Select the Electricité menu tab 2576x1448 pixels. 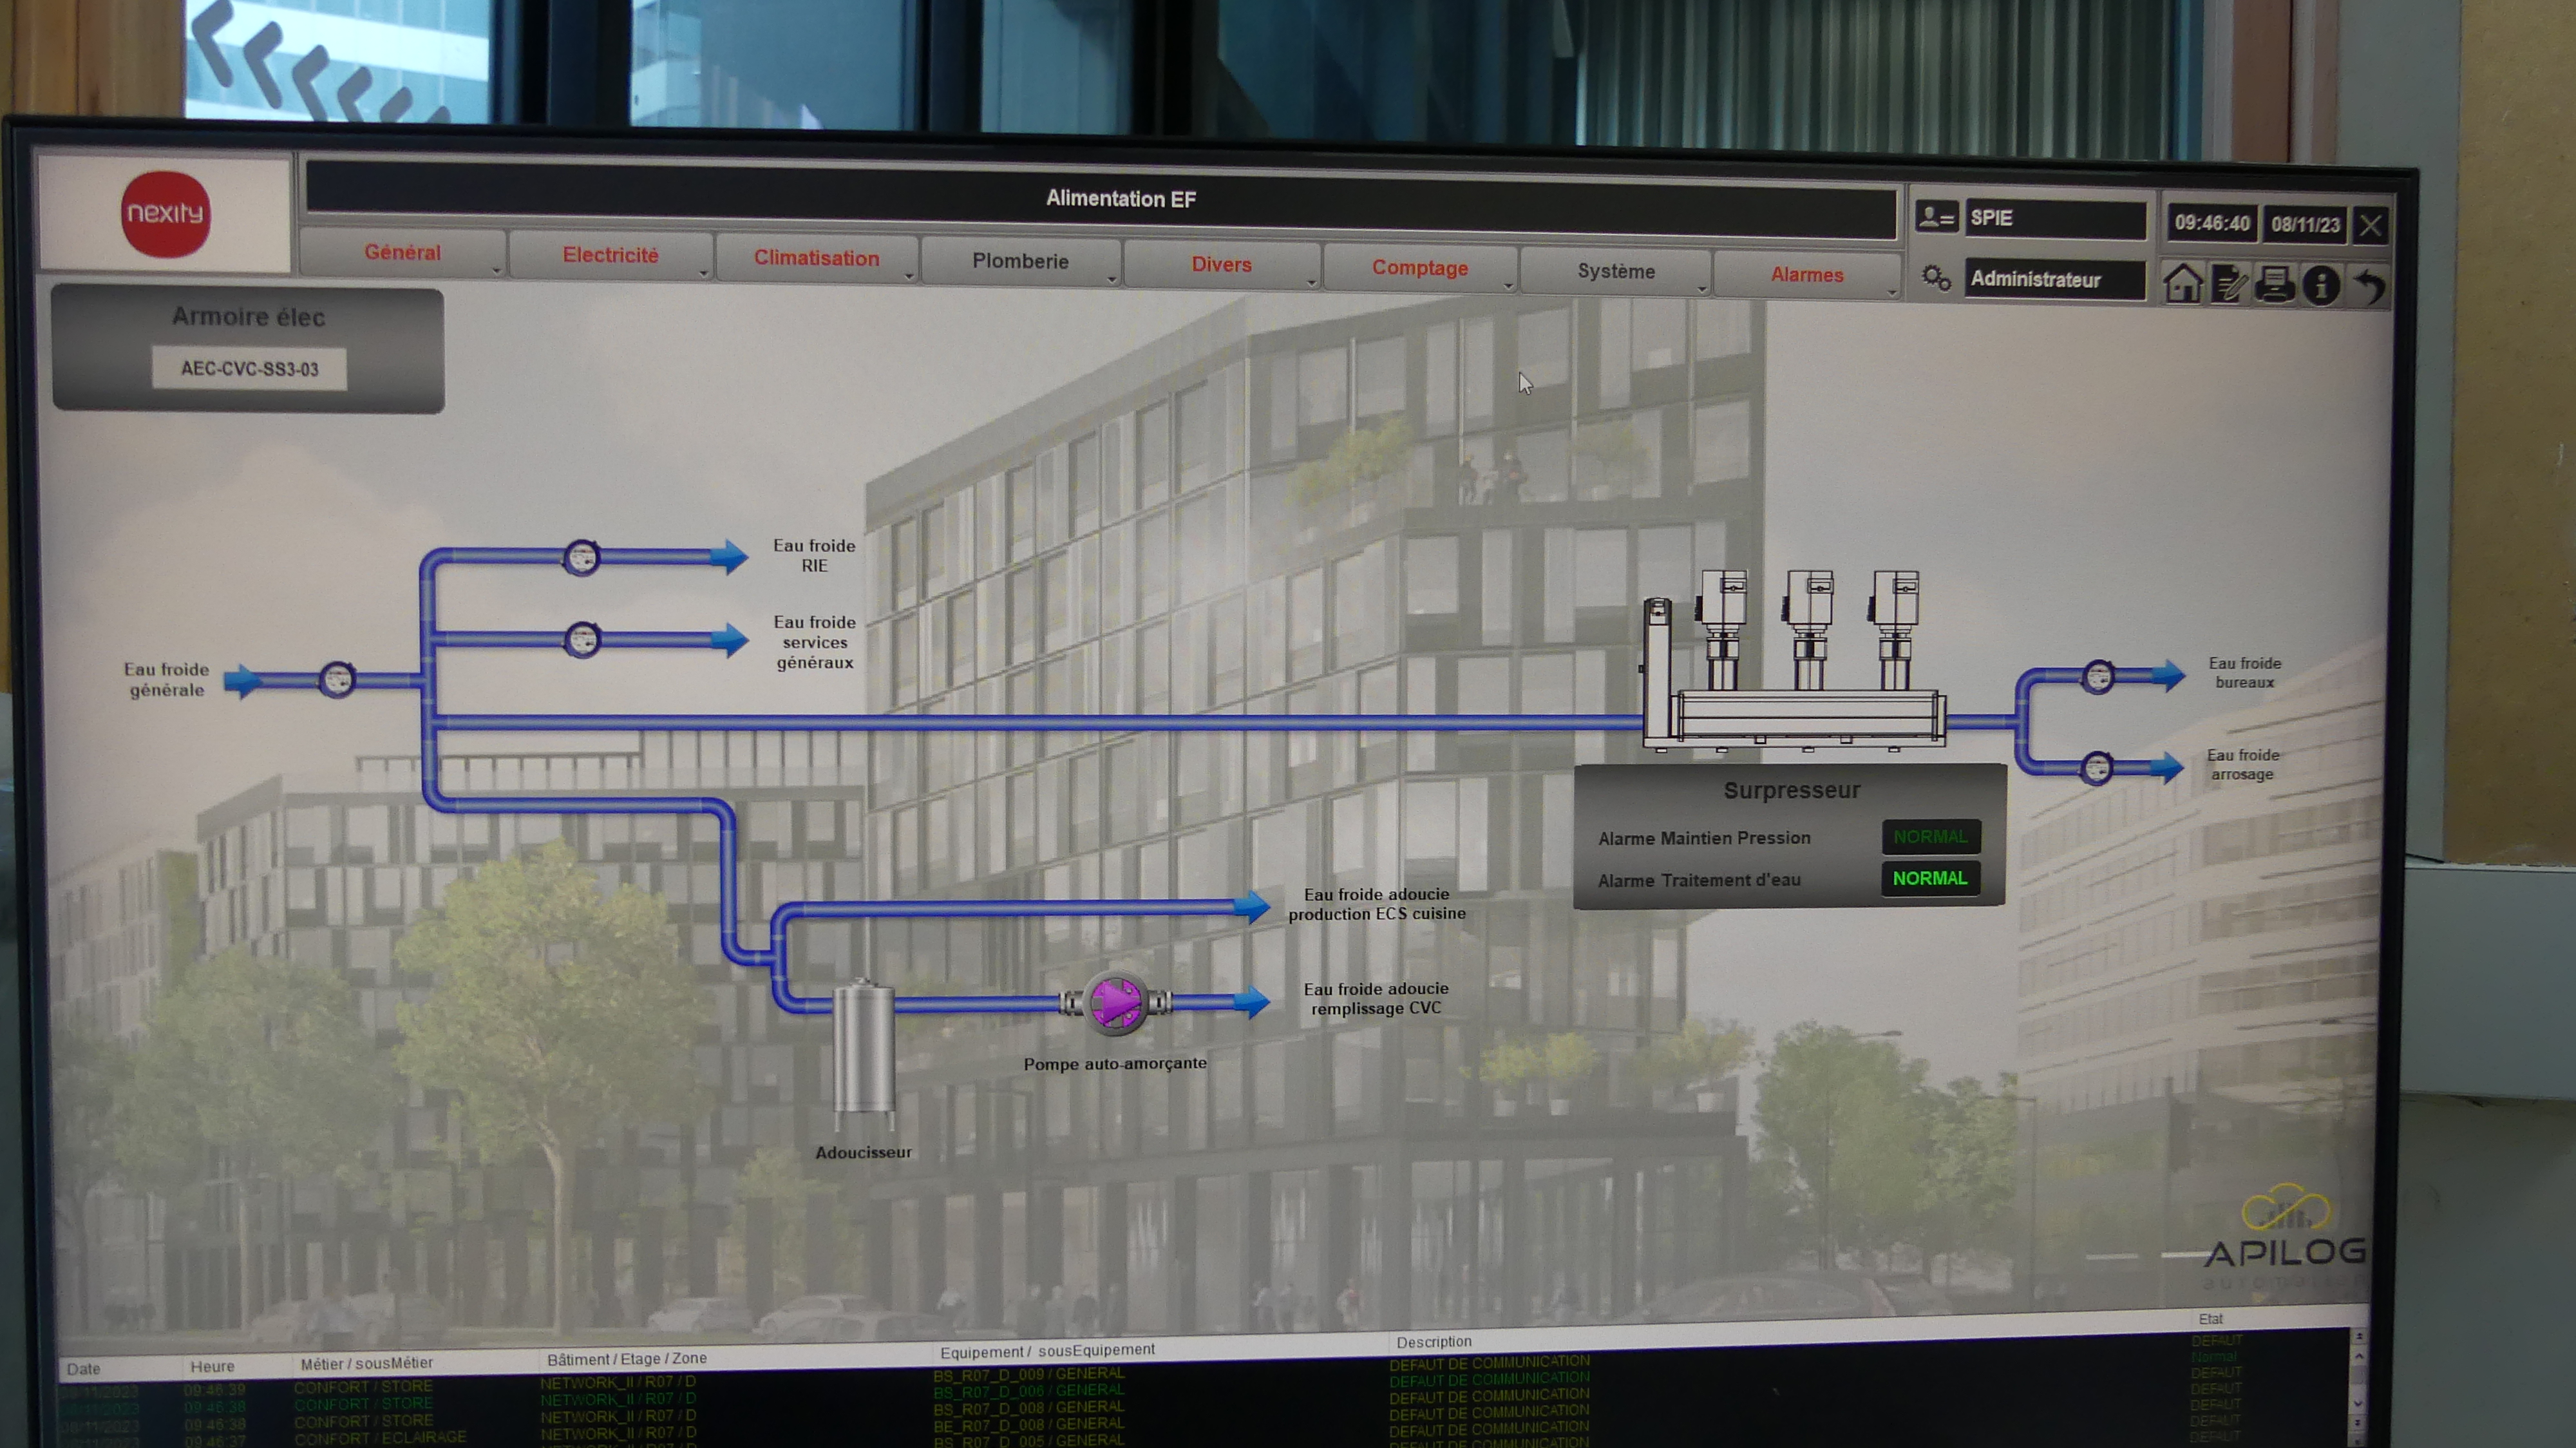(x=610, y=255)
